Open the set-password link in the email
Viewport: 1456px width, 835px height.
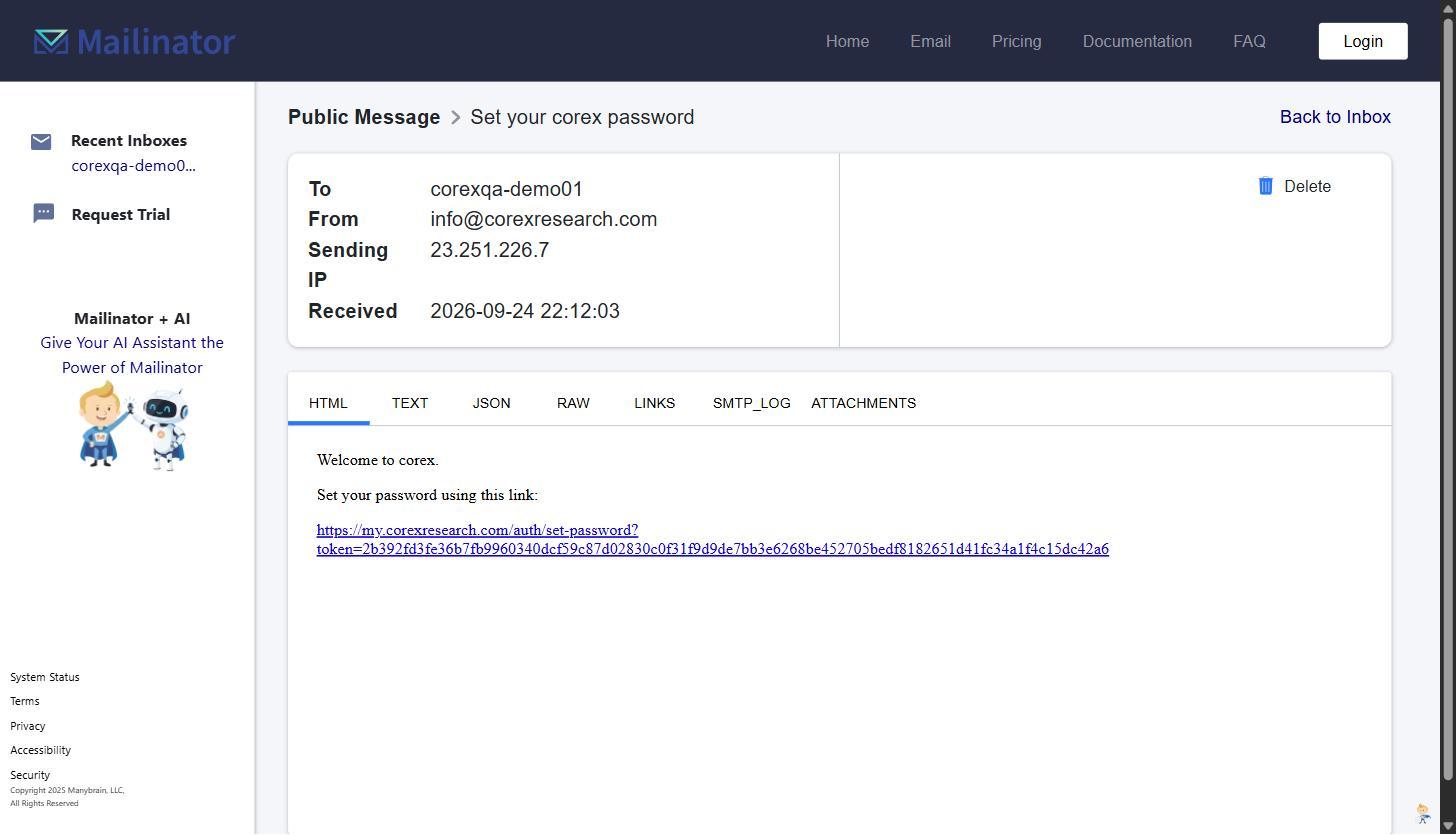[x=712, y=539]
